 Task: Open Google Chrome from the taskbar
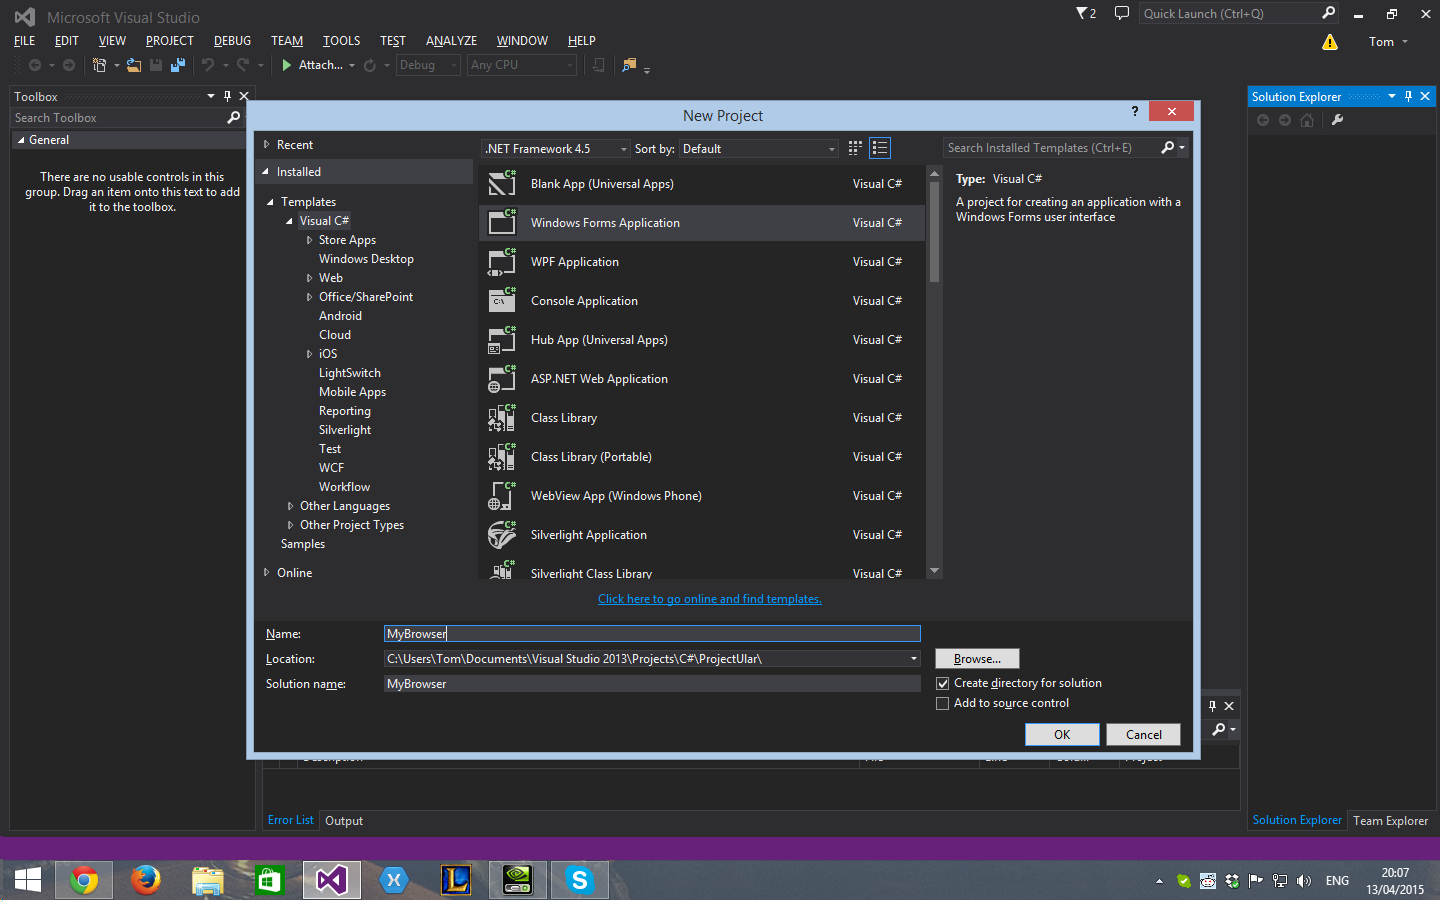pyautogui.click(x=84, y=880)
